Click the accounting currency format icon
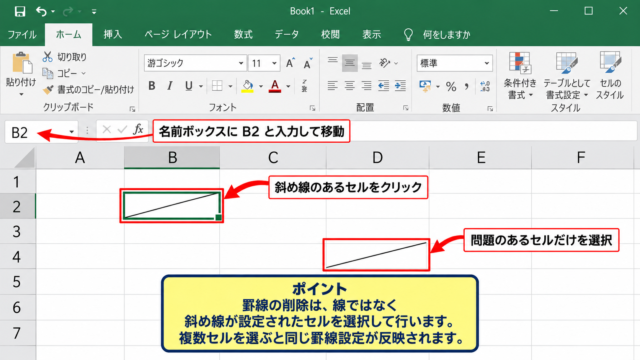Screen dimensions: 640x360 [425, 86]
